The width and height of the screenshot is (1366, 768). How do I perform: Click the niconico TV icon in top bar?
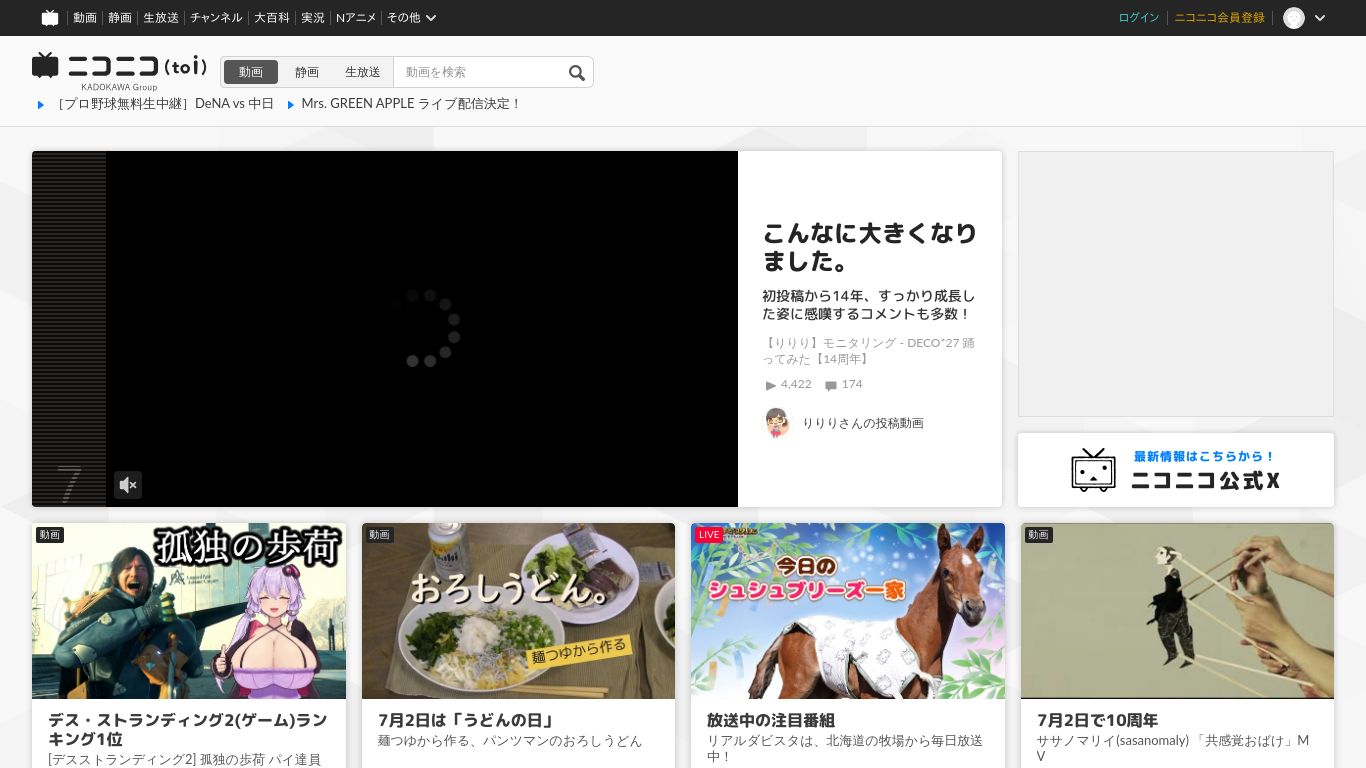50,18
